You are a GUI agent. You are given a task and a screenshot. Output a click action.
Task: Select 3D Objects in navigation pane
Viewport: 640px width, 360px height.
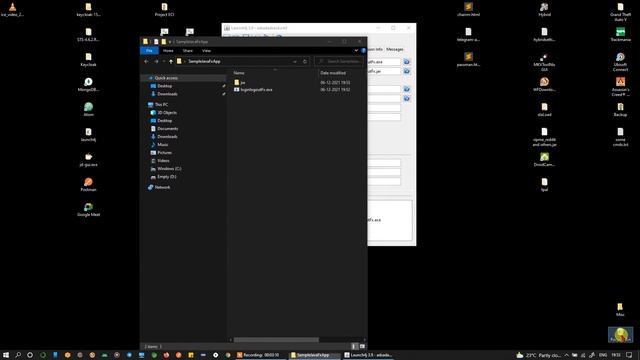[167, 112]
